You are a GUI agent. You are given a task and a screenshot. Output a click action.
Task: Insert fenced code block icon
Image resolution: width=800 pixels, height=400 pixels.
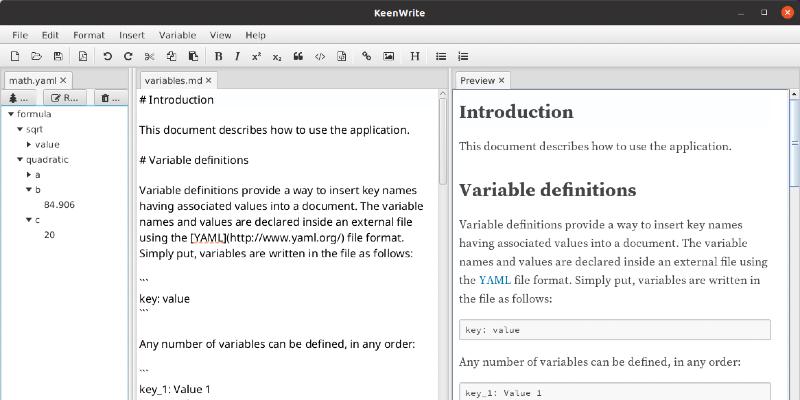coord(342,56)
